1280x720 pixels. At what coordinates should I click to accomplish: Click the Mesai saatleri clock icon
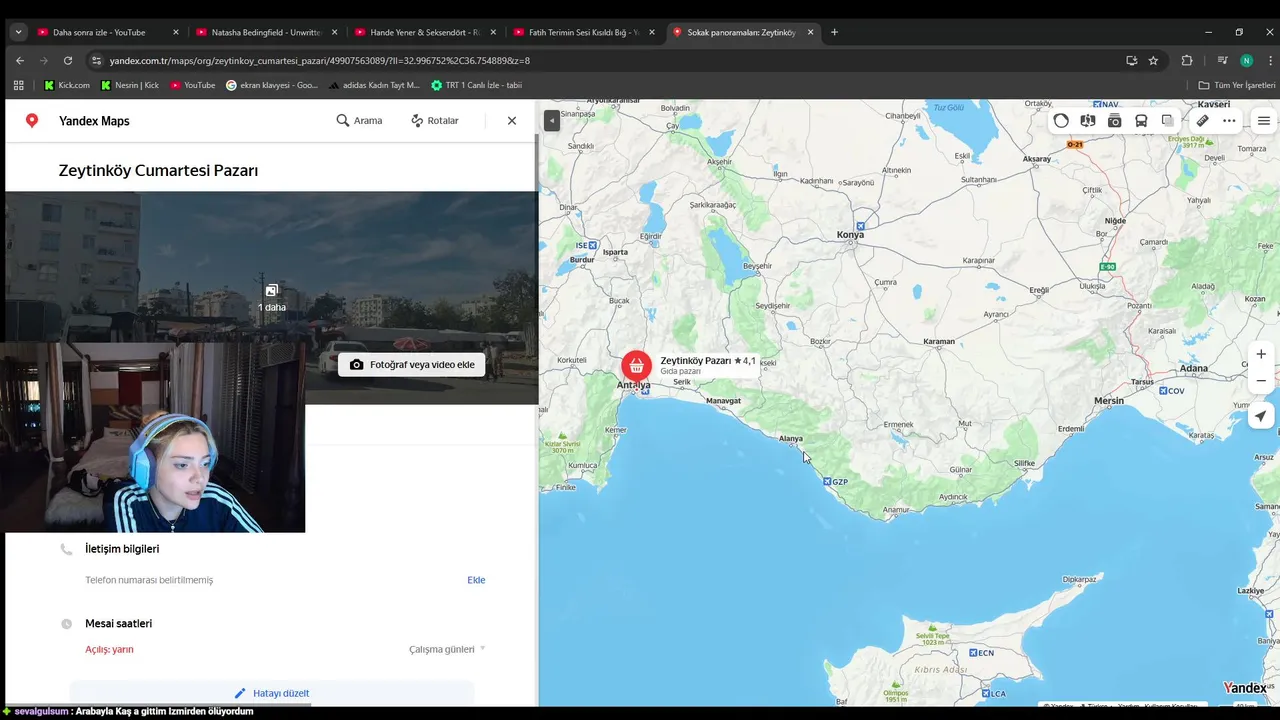click(66, 624)
